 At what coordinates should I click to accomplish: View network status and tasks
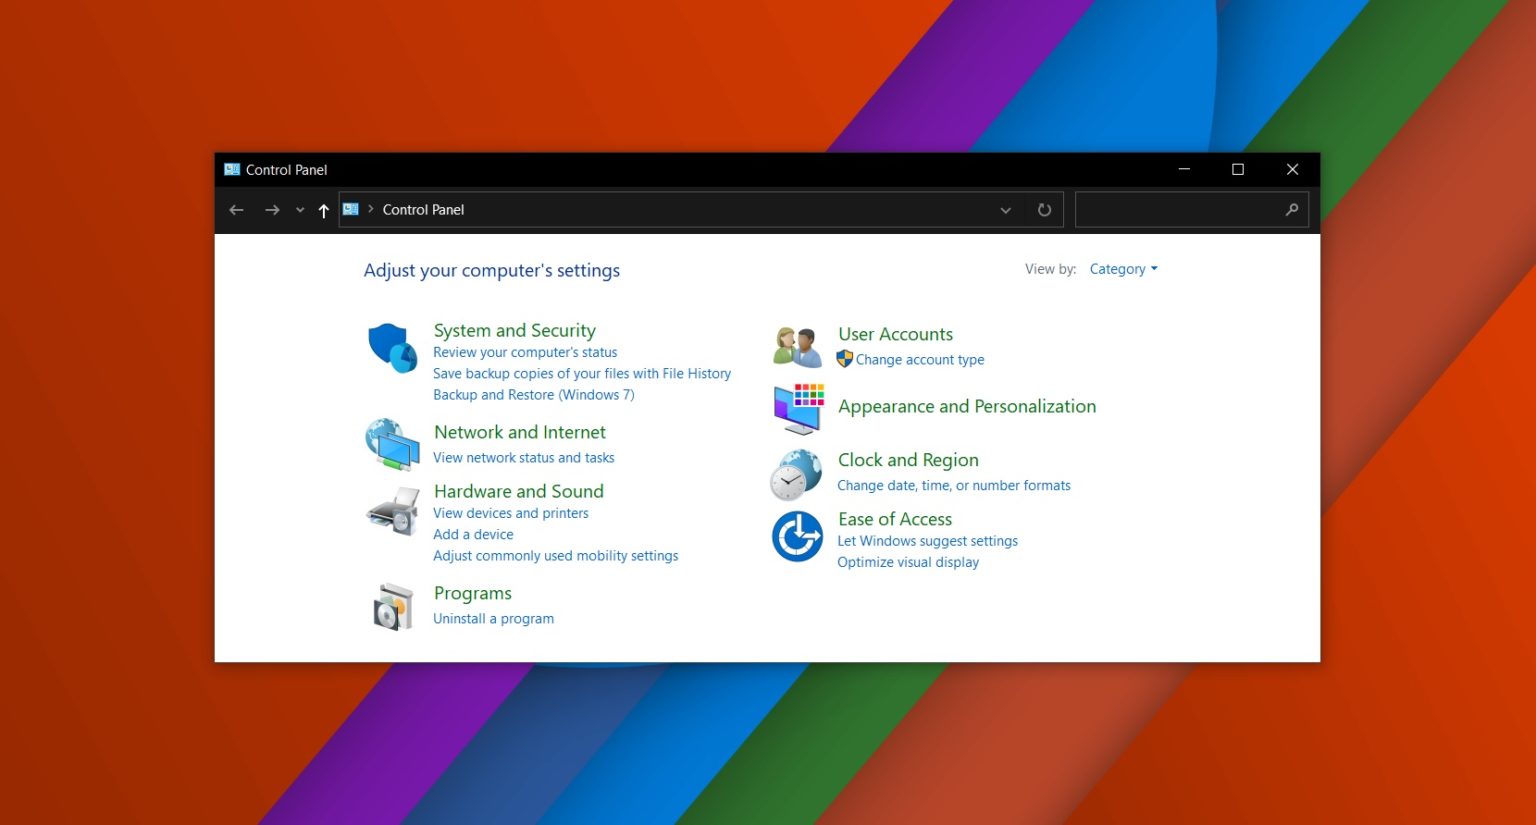[x=523, y=457]
